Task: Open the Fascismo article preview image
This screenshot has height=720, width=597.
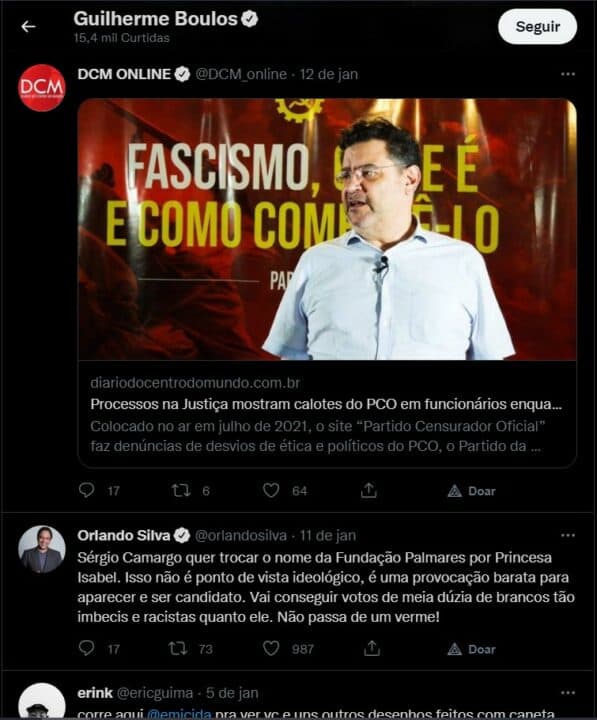Action: point(327,229)
